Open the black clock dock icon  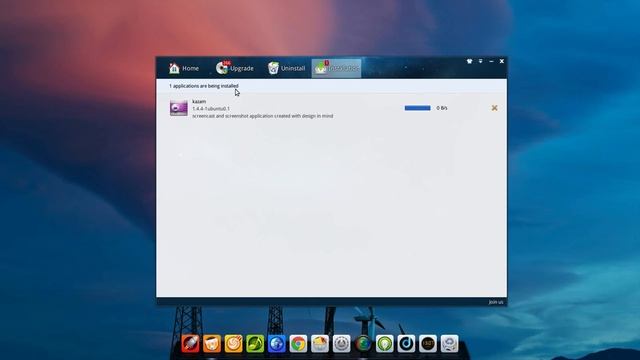[428, 344]
